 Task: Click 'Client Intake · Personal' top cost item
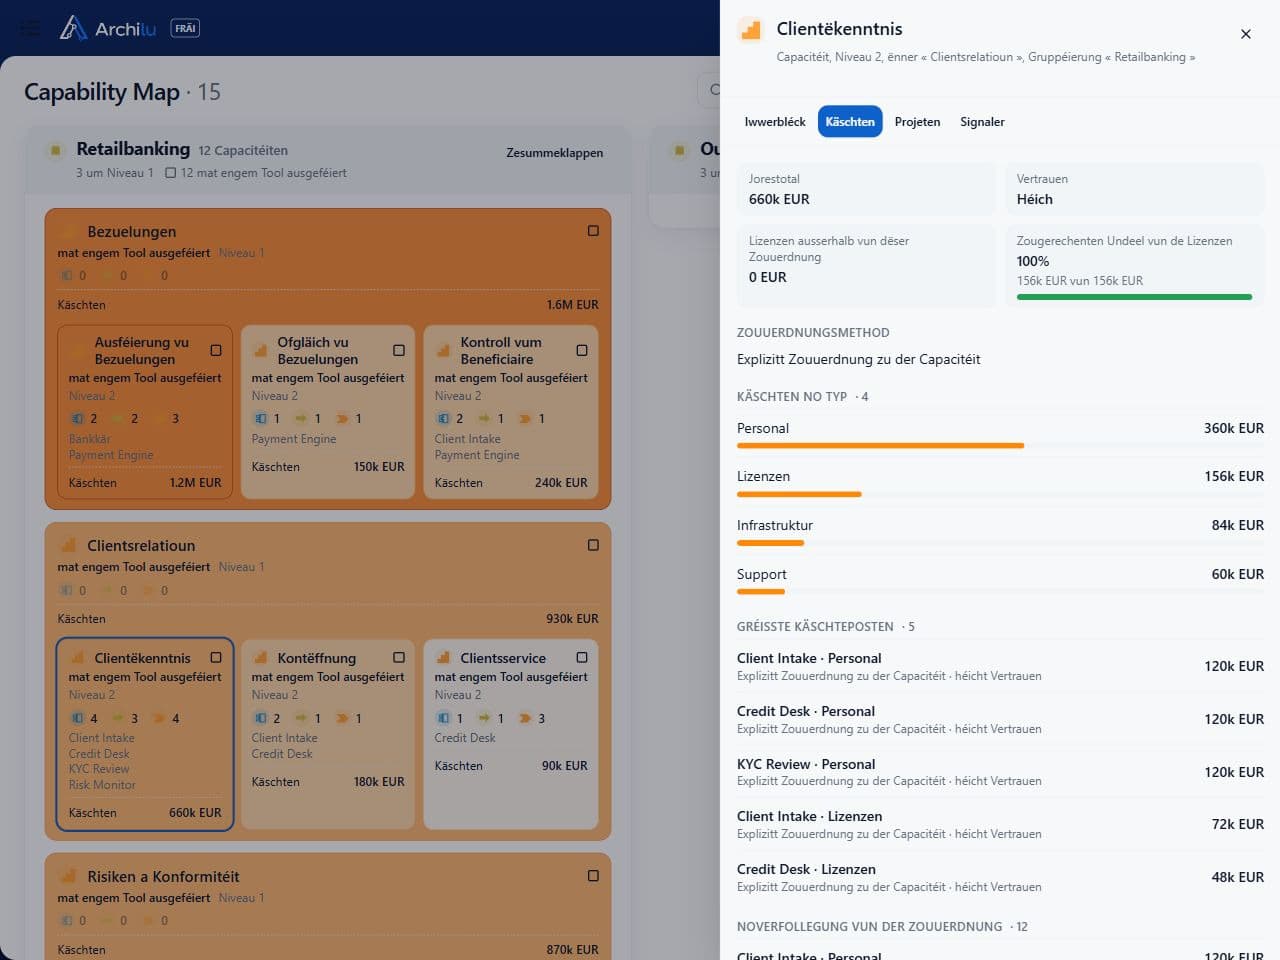tap(1000, 666)
